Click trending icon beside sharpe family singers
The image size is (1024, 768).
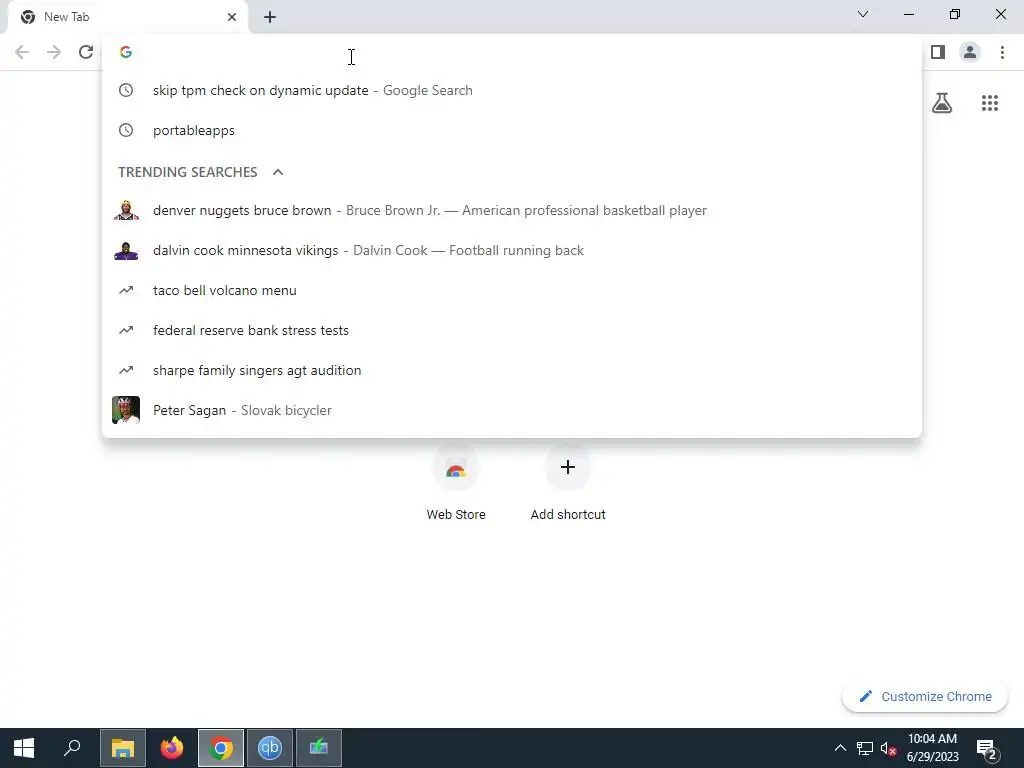126,370
